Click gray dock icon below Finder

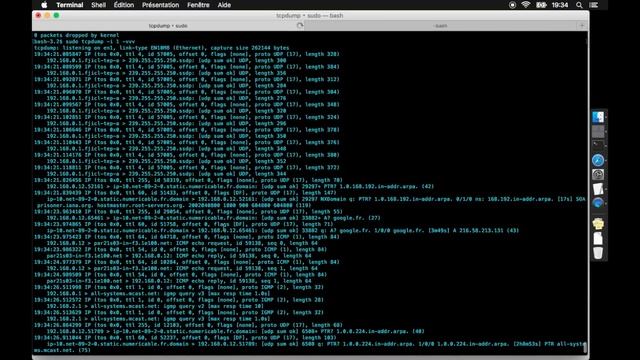598,131
